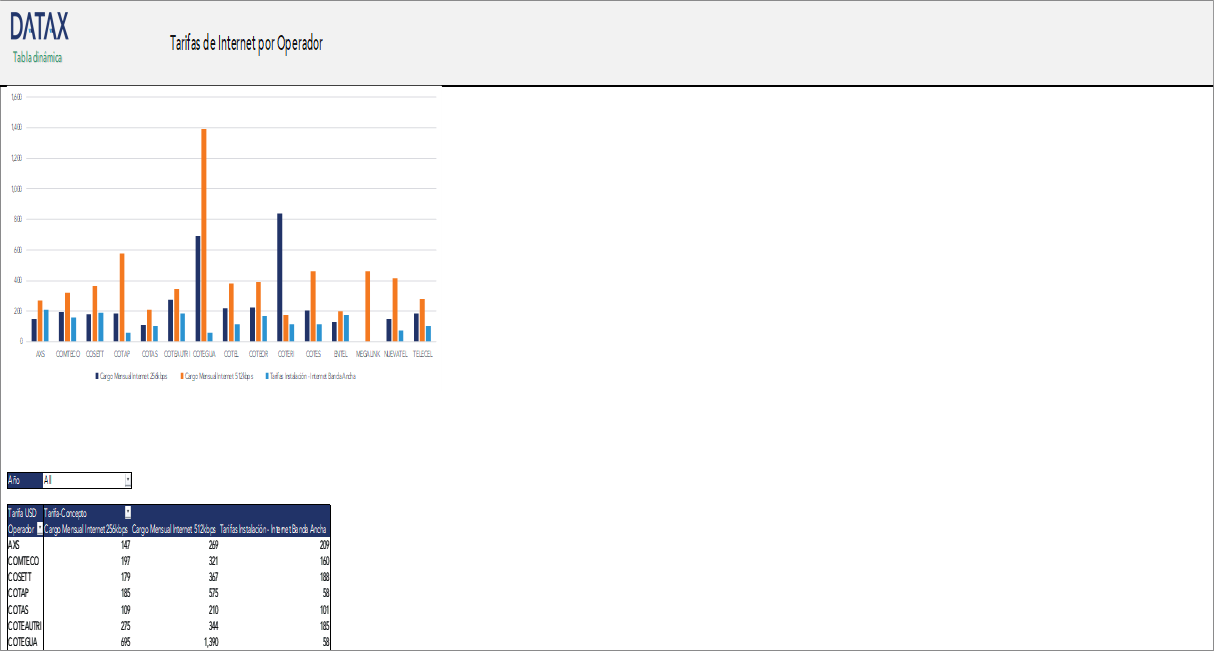The height and width of the screenshot is (651, 1214).
Task: Click the 'Tabla dinámica' subtitle text
Action: tap(37, 58)
